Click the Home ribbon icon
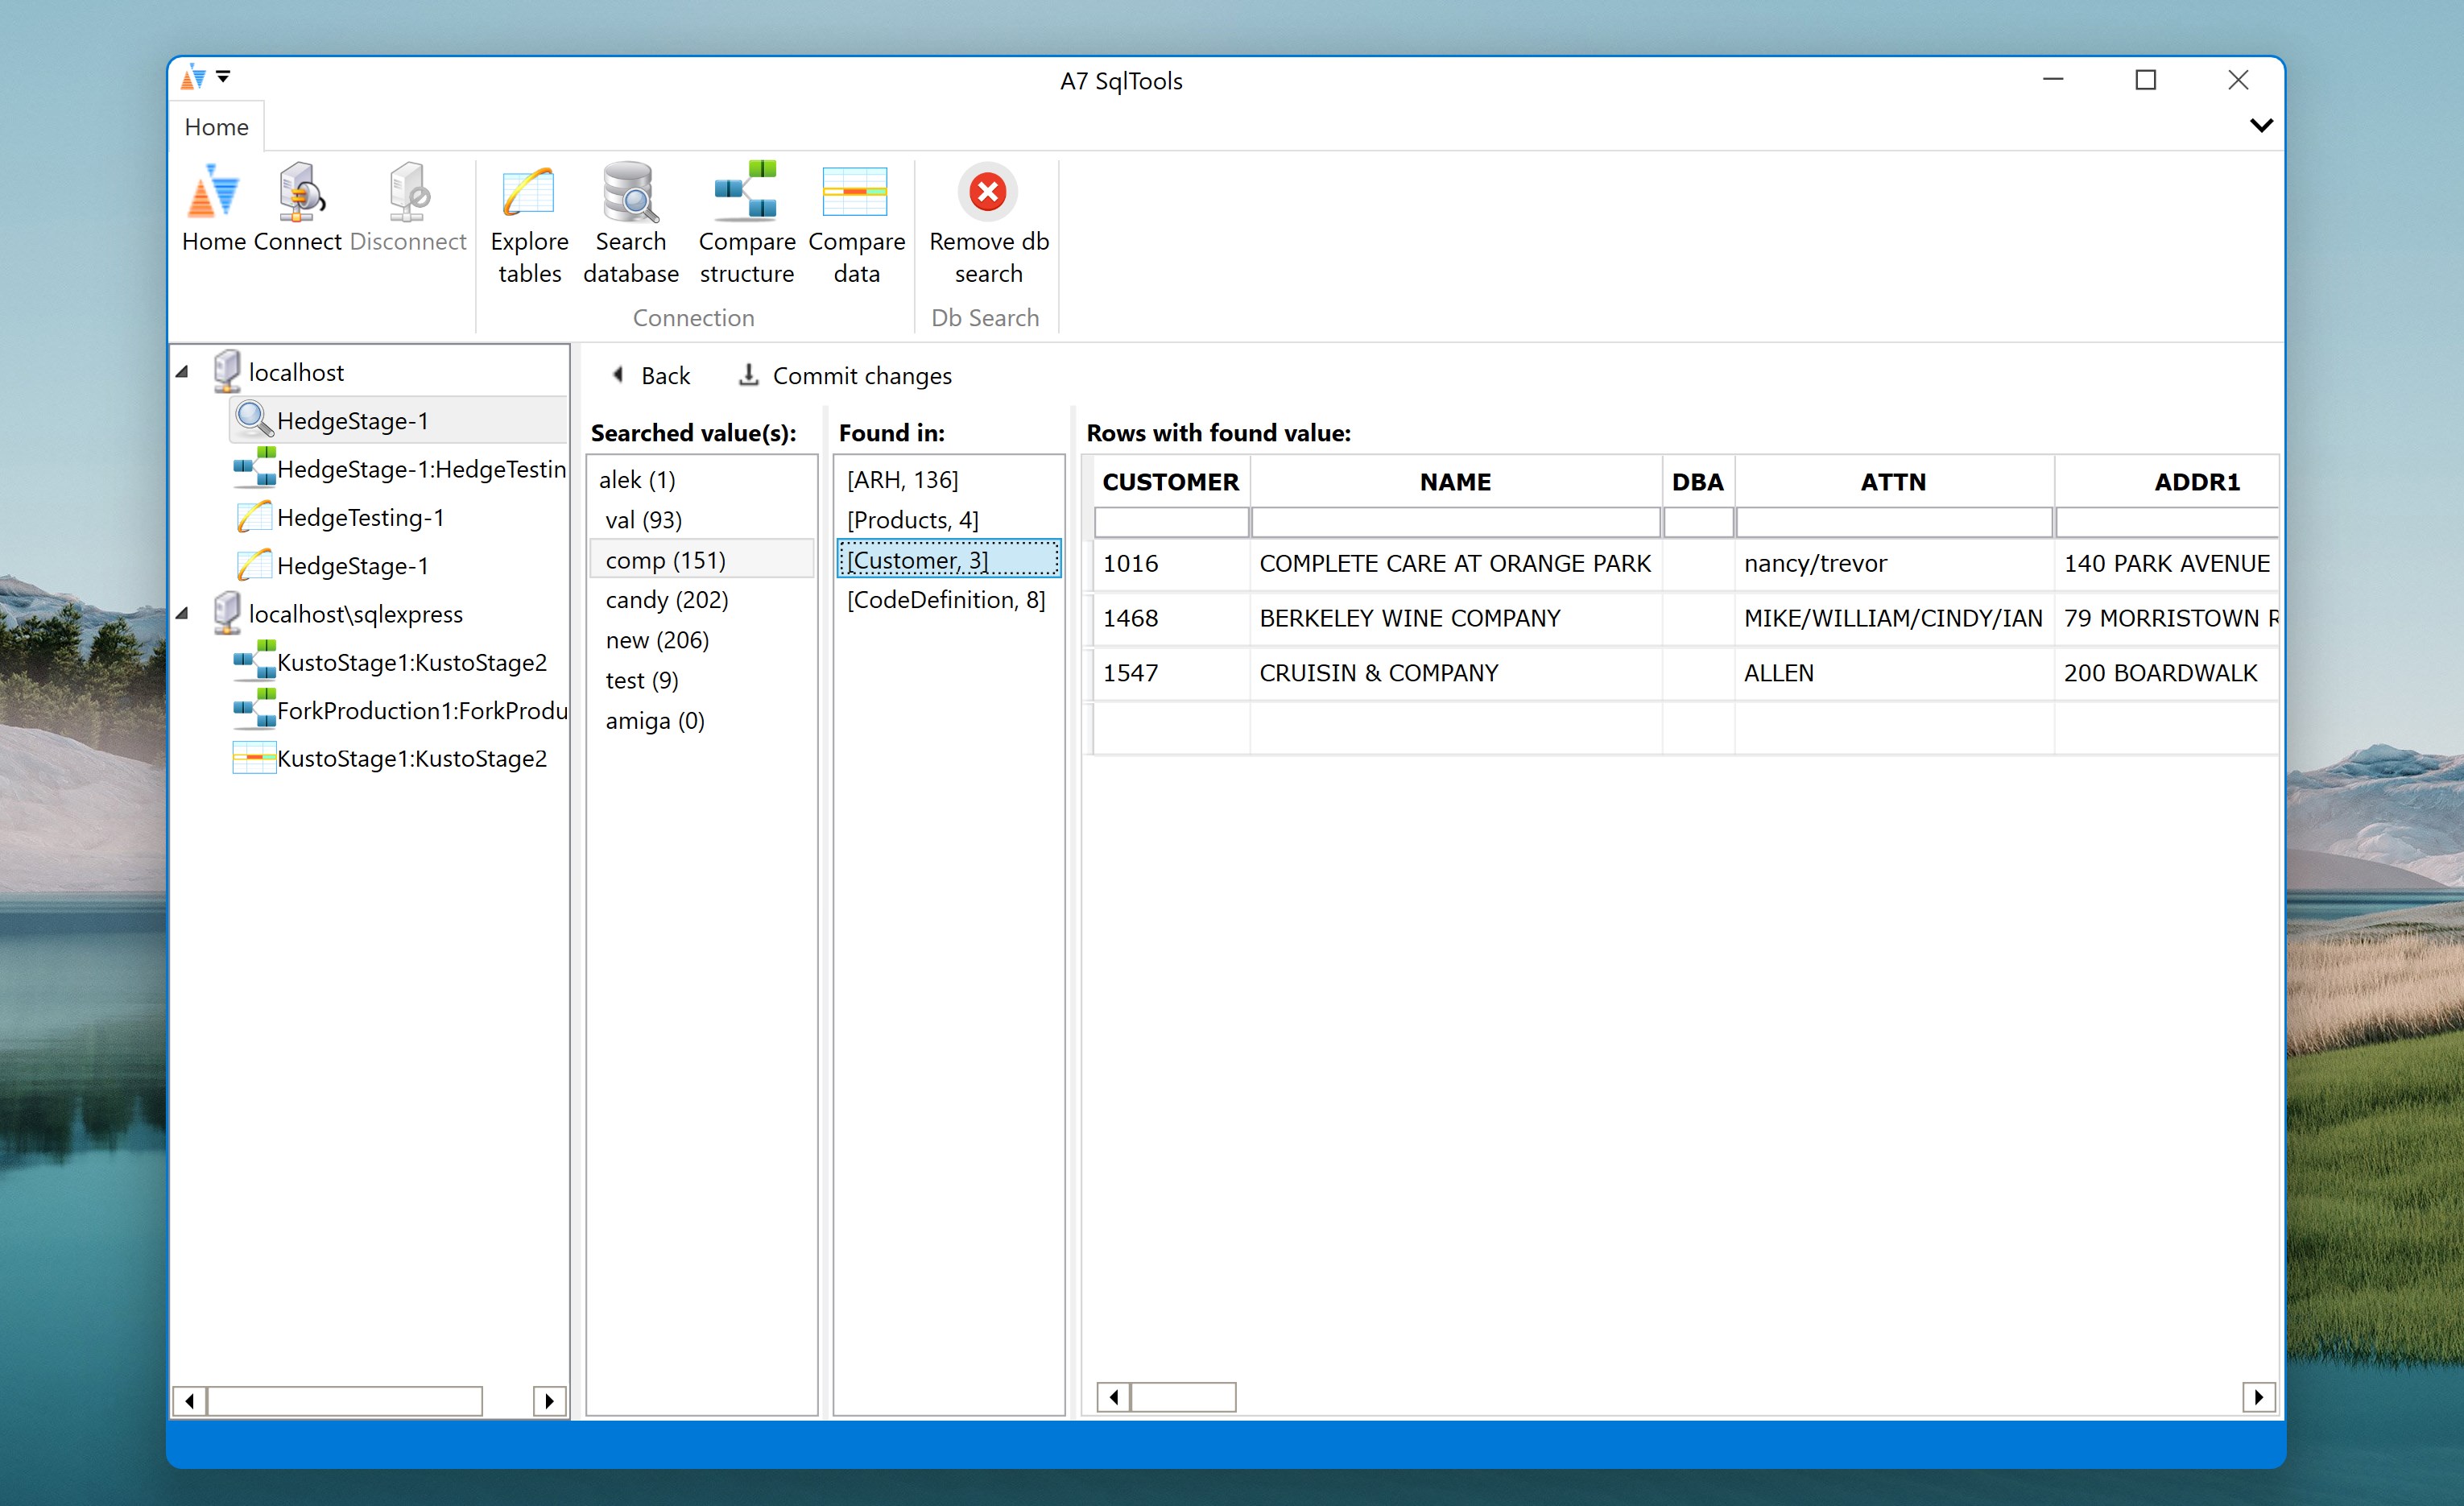Screen dimensions: 2464x1506 click(x=213, y=192)
